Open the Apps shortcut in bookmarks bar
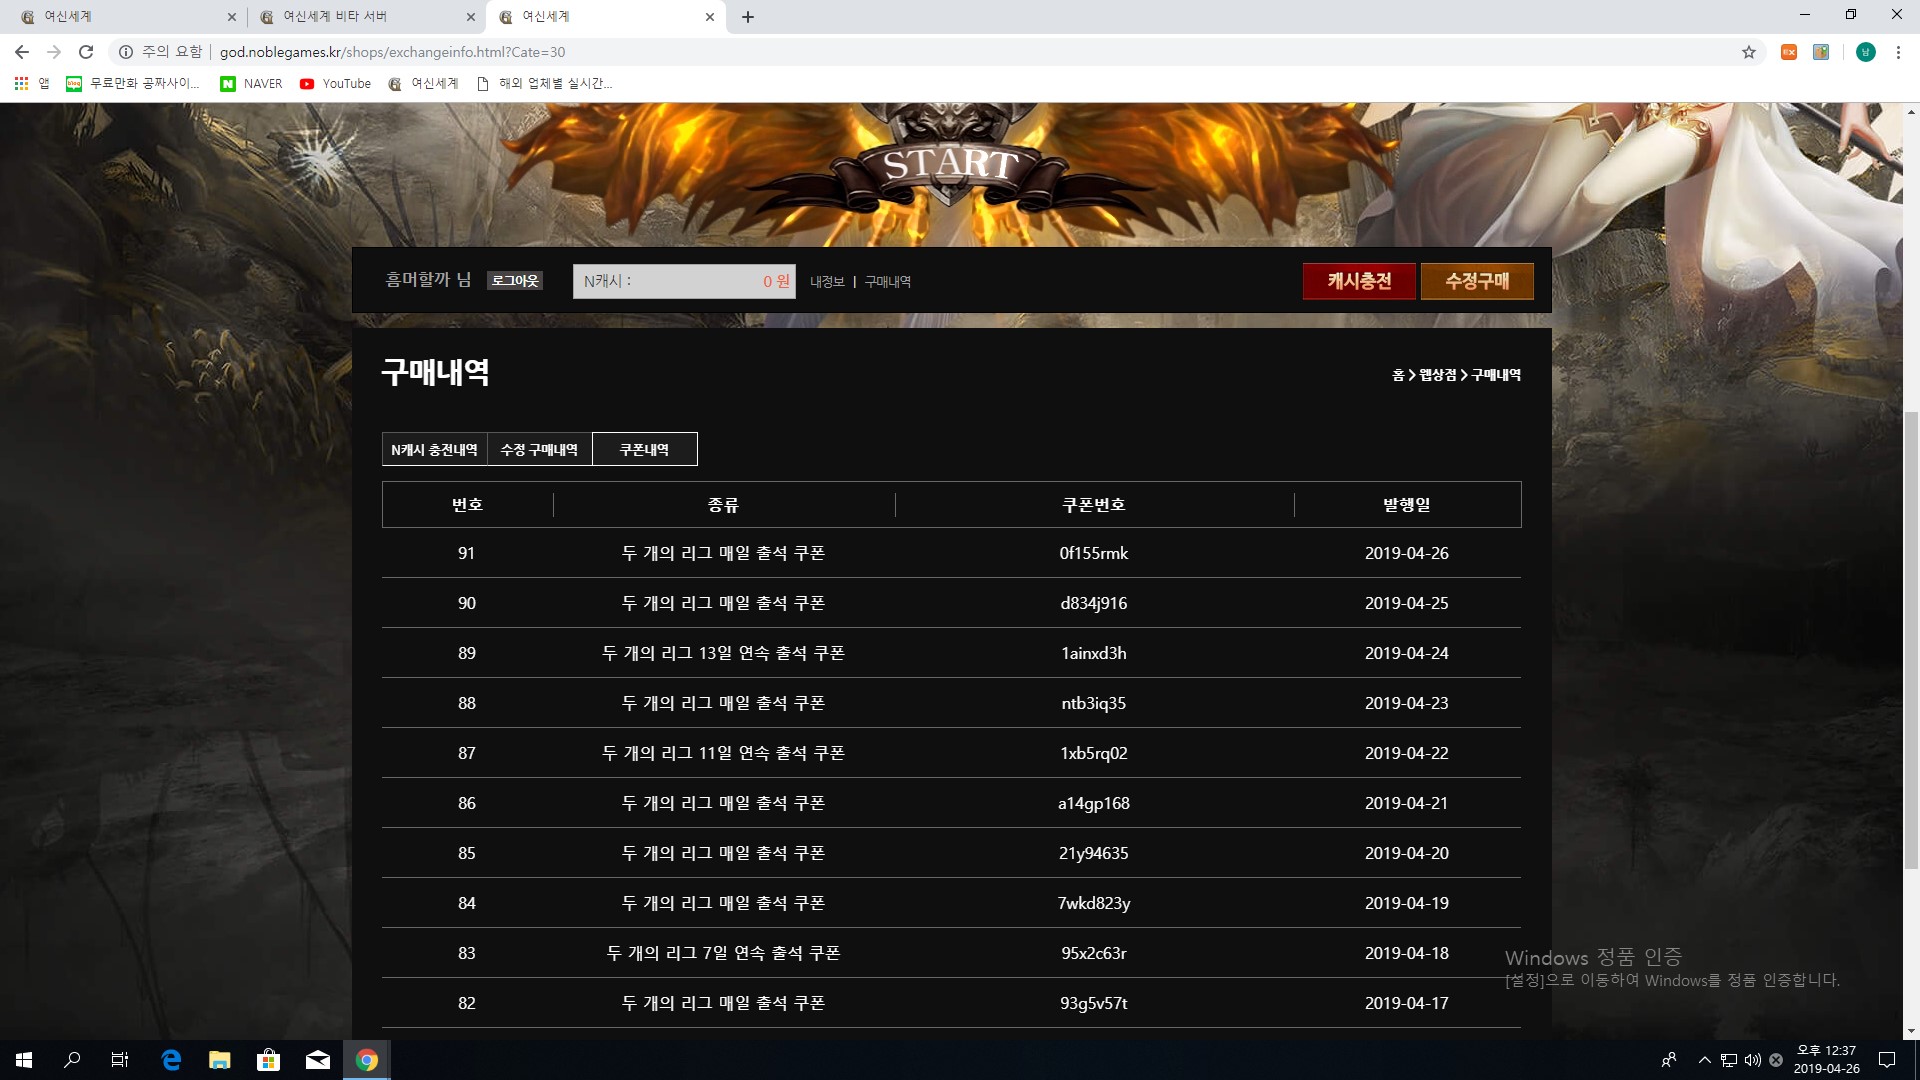 [32, 84]
